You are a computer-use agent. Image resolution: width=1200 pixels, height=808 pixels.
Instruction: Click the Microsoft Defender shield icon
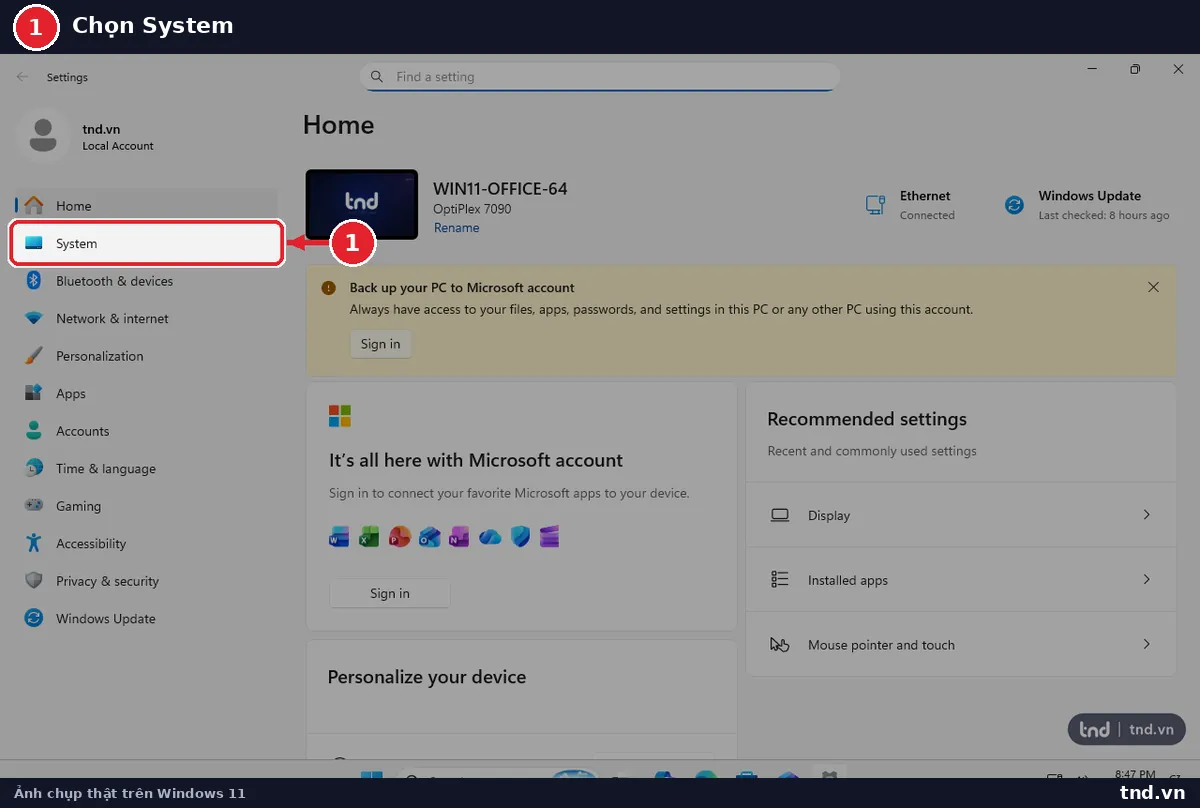(520, 537)
